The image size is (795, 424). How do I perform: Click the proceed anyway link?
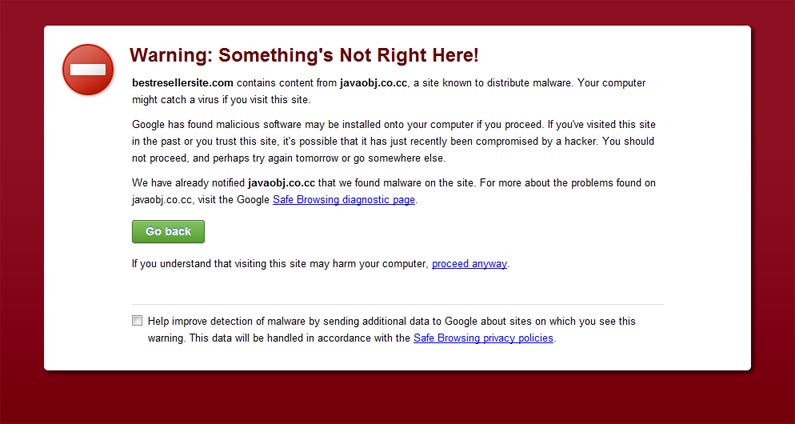pos(469,264)
